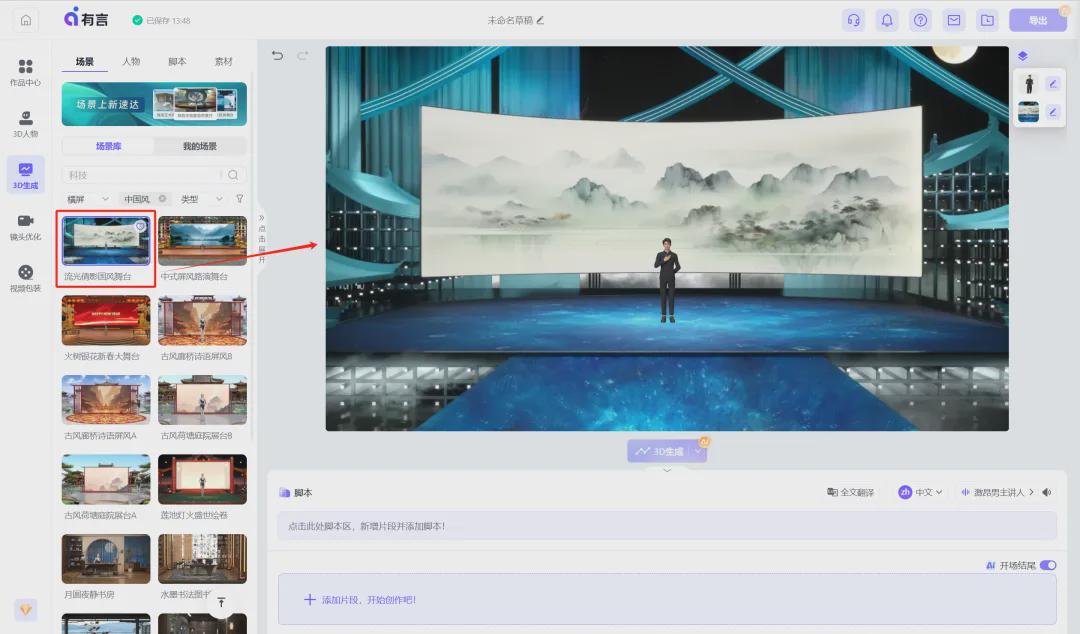Open the chevron next to the 3D生成 button

tap(697, 451)
